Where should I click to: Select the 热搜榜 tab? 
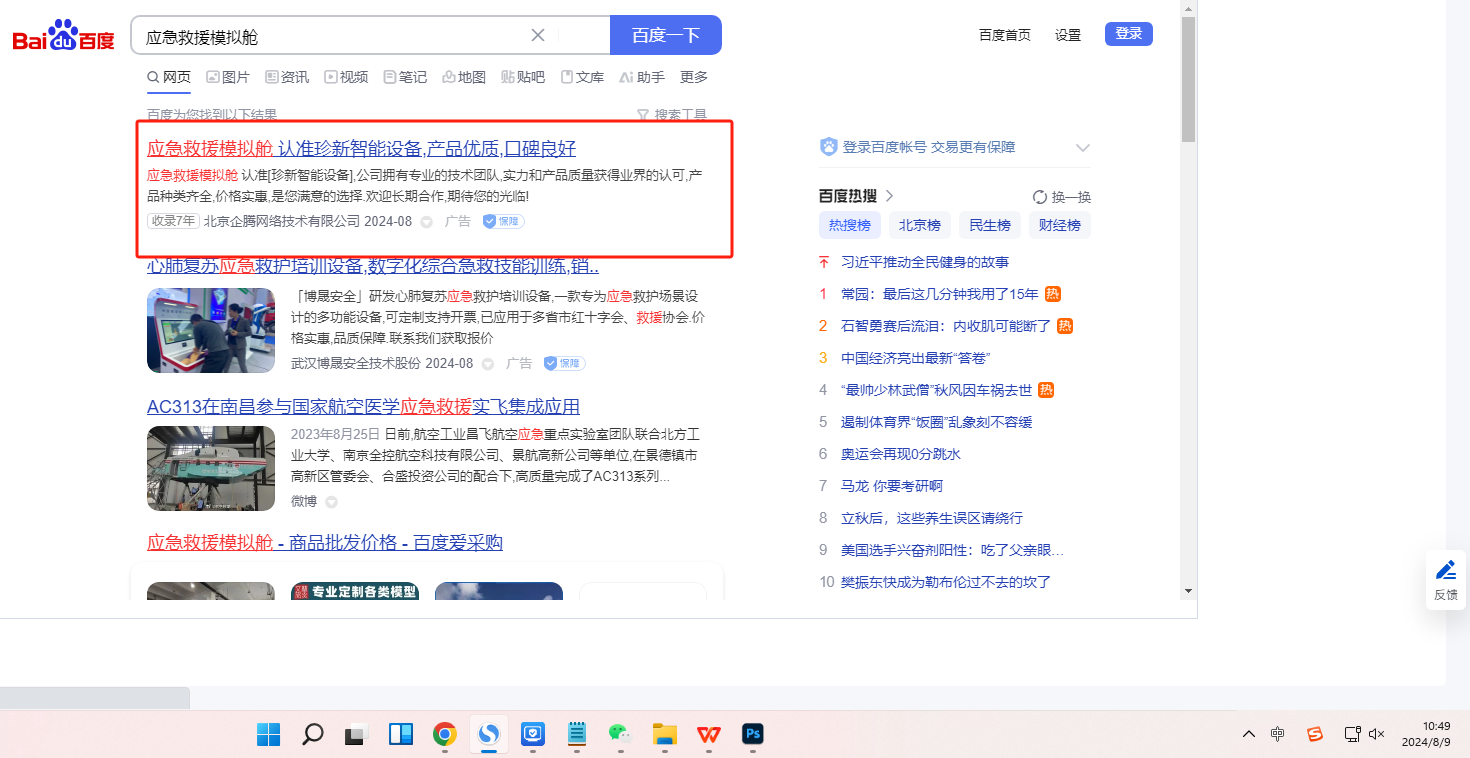point(850,225)
